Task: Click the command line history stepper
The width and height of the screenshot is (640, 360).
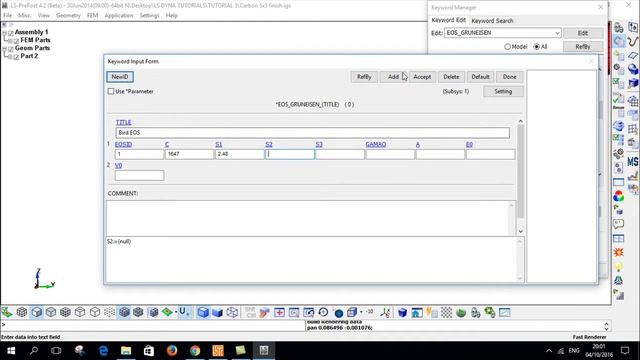Action: click(x=606, y=326)
